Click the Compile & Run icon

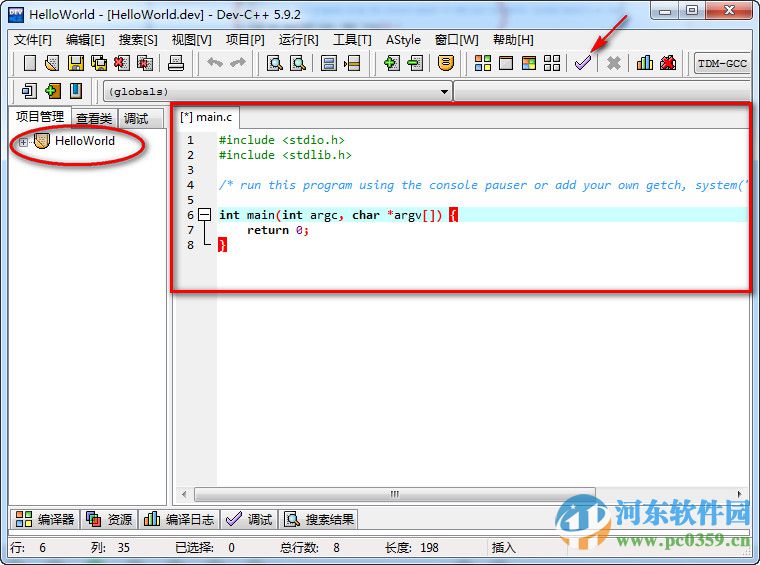529,63
